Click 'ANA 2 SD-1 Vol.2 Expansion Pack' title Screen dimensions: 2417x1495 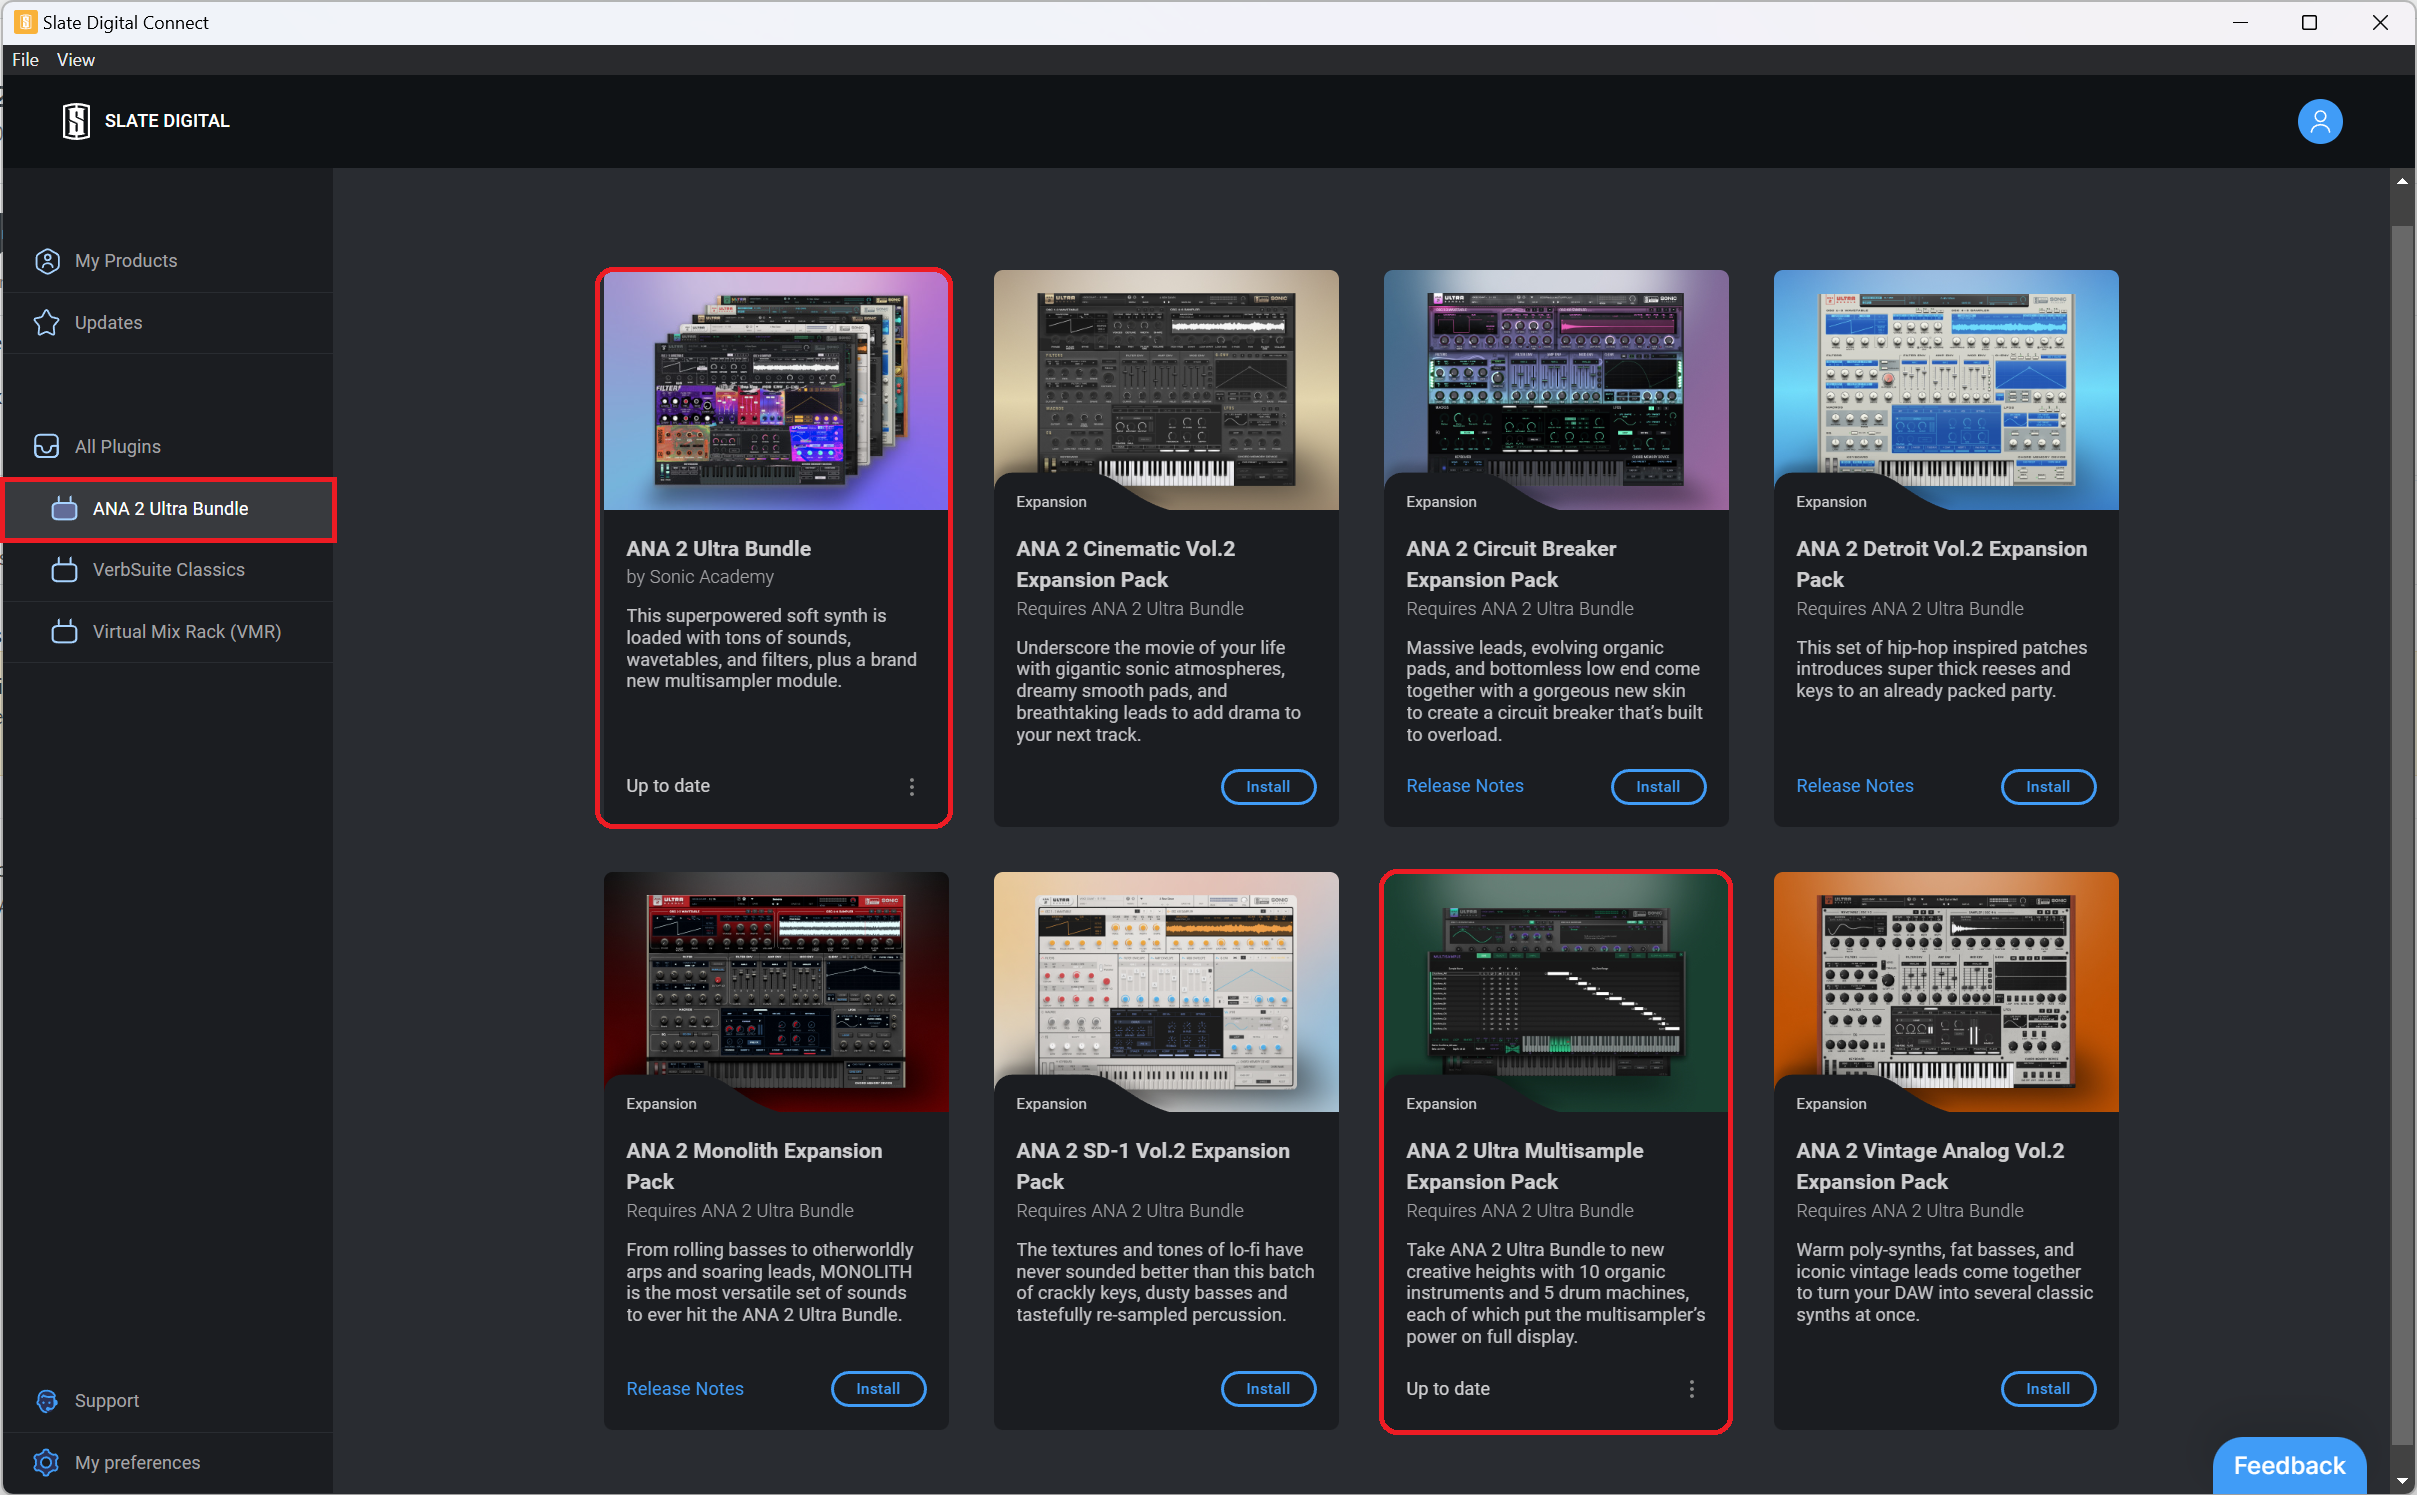tap(1153, 1166)
